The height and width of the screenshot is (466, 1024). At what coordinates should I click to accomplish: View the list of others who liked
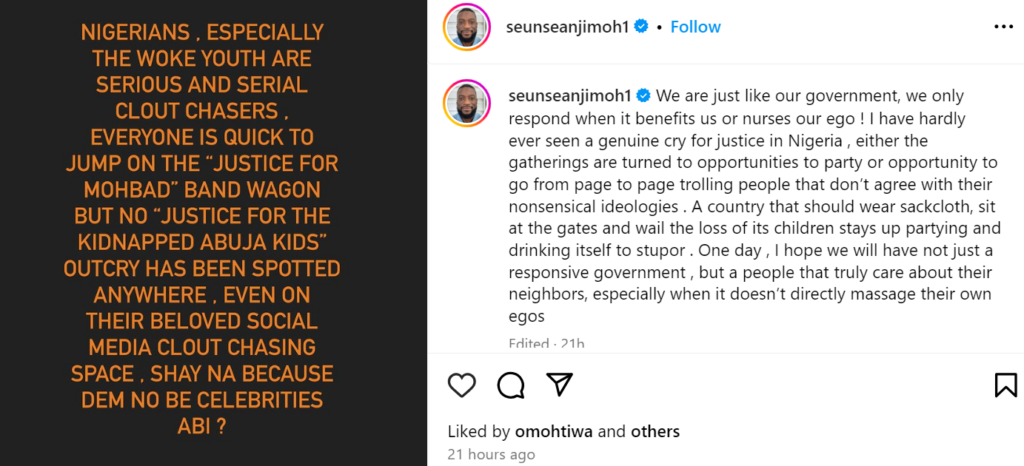(655, 432)
